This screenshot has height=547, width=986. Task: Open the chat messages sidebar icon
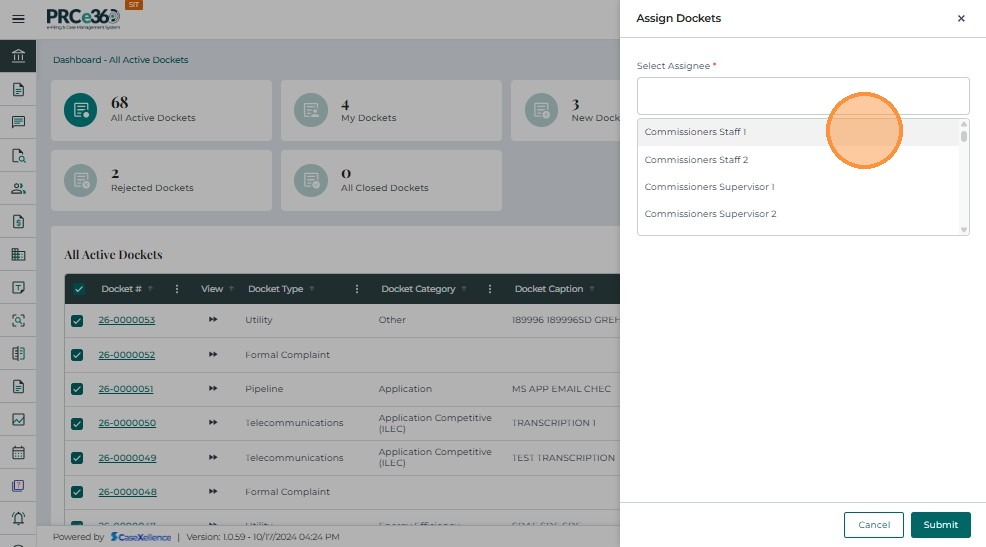[x=18, y=122]
